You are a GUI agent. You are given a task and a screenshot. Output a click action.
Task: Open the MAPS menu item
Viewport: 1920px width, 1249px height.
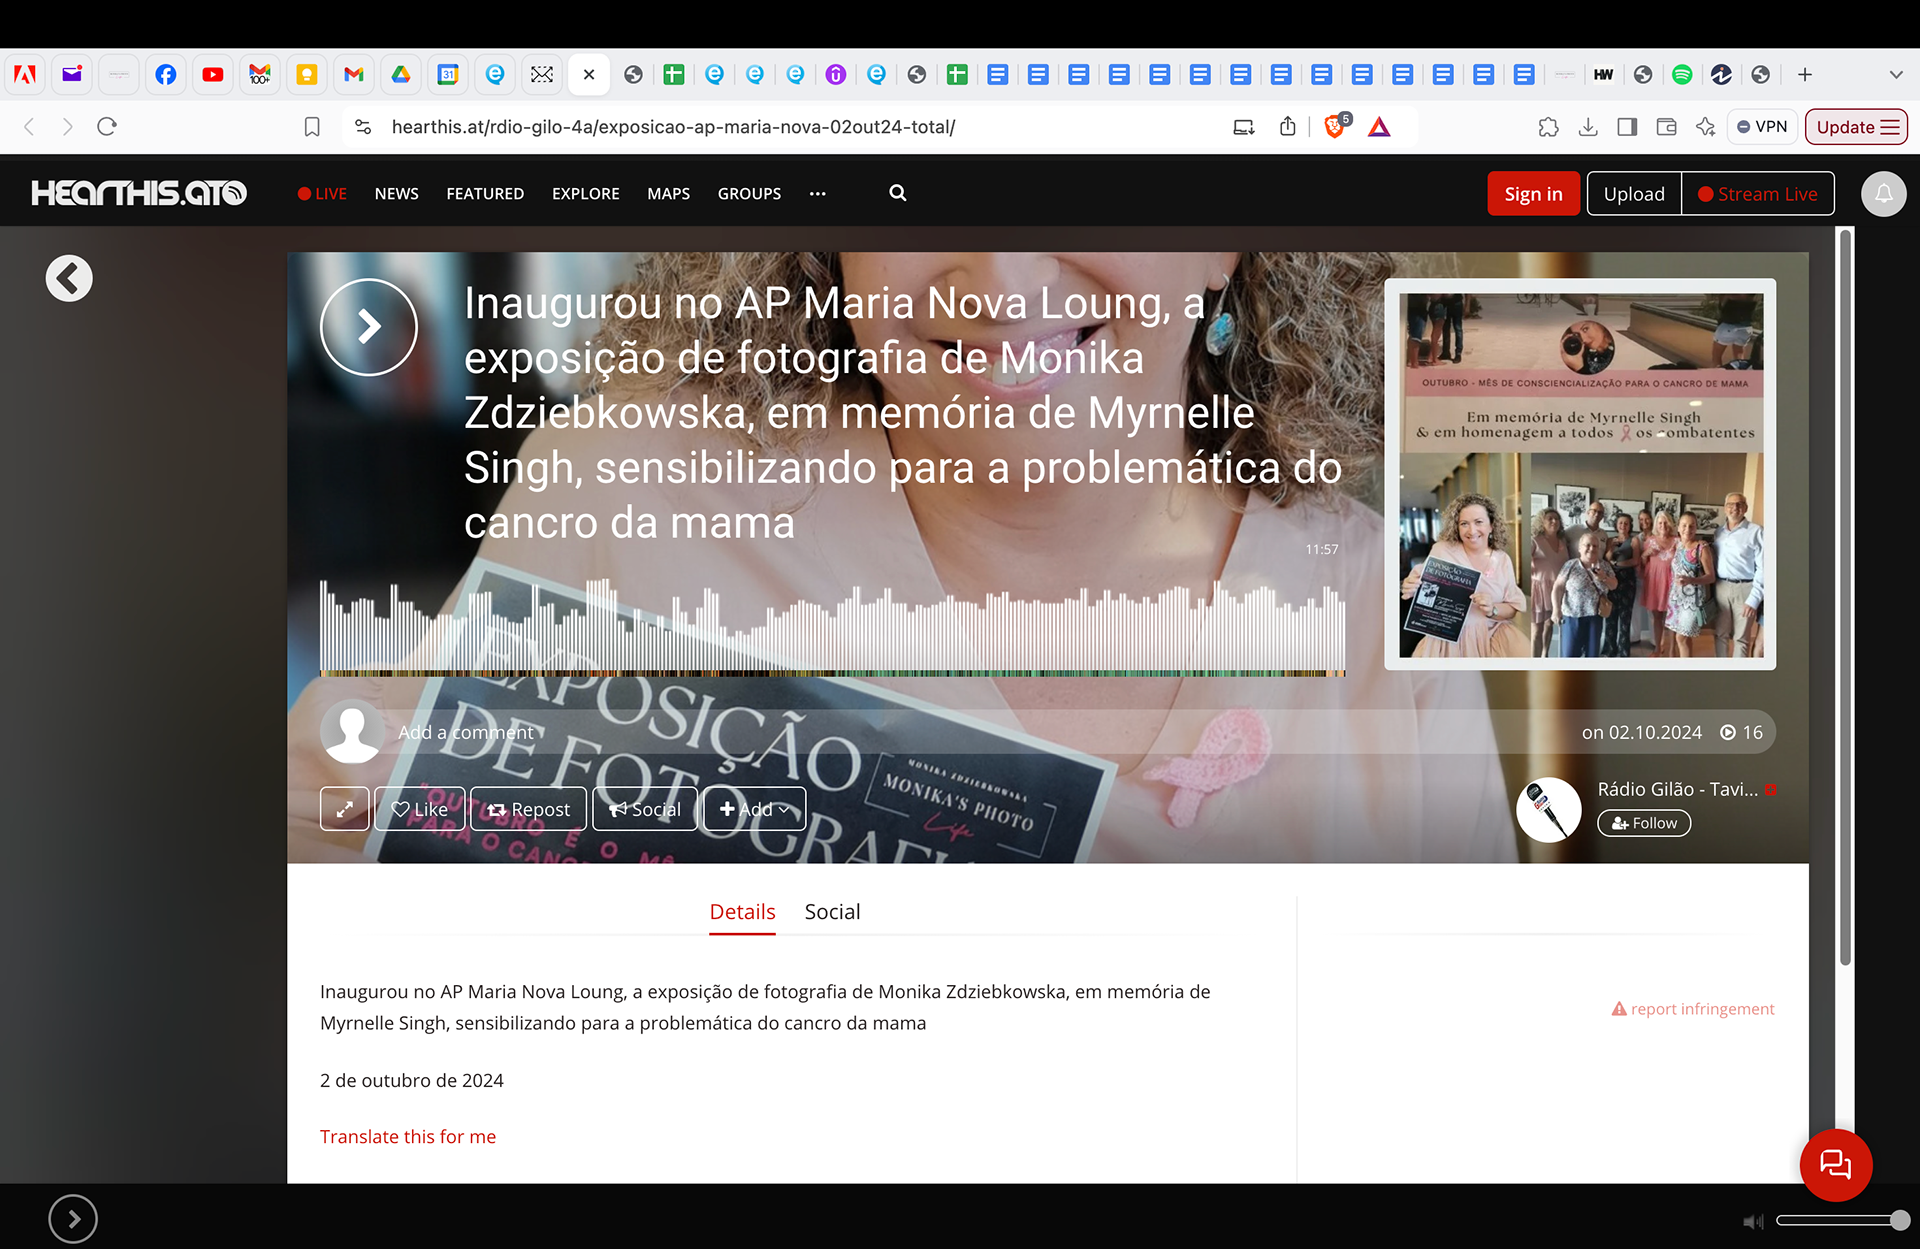(x=668, y=194)
